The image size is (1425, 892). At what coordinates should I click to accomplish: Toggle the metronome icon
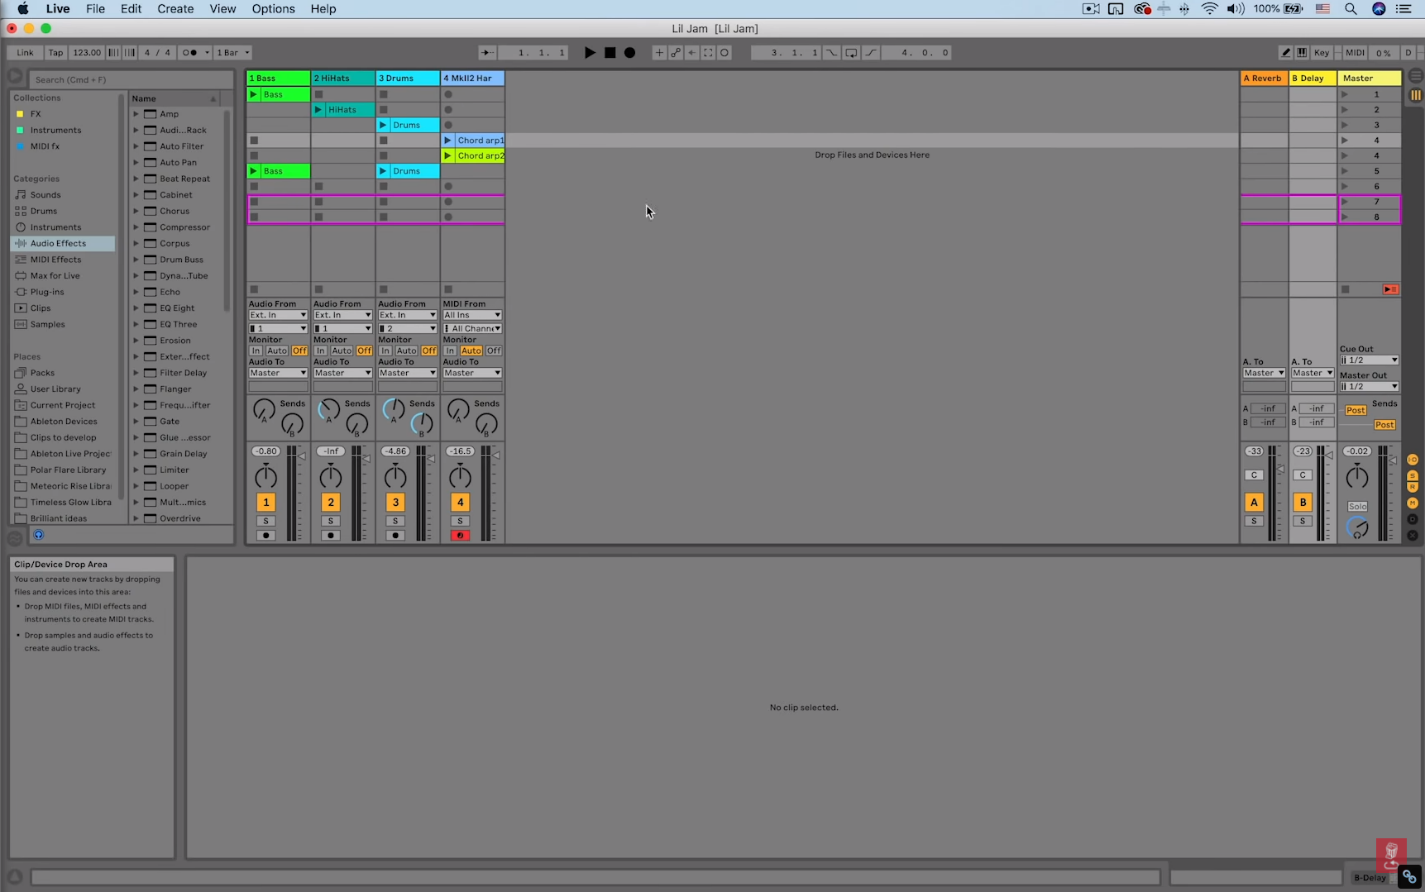click(x=192, y=53)
